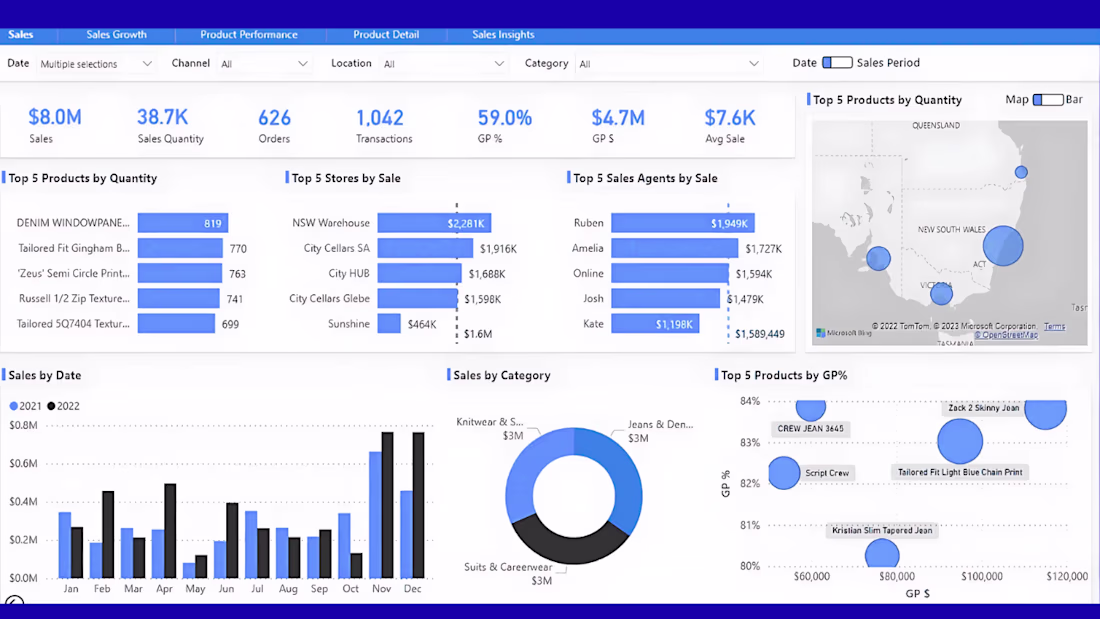This screenshot has height=619, width=1100.
Task: Open the Channel filter dropdown
Action: 264,64
